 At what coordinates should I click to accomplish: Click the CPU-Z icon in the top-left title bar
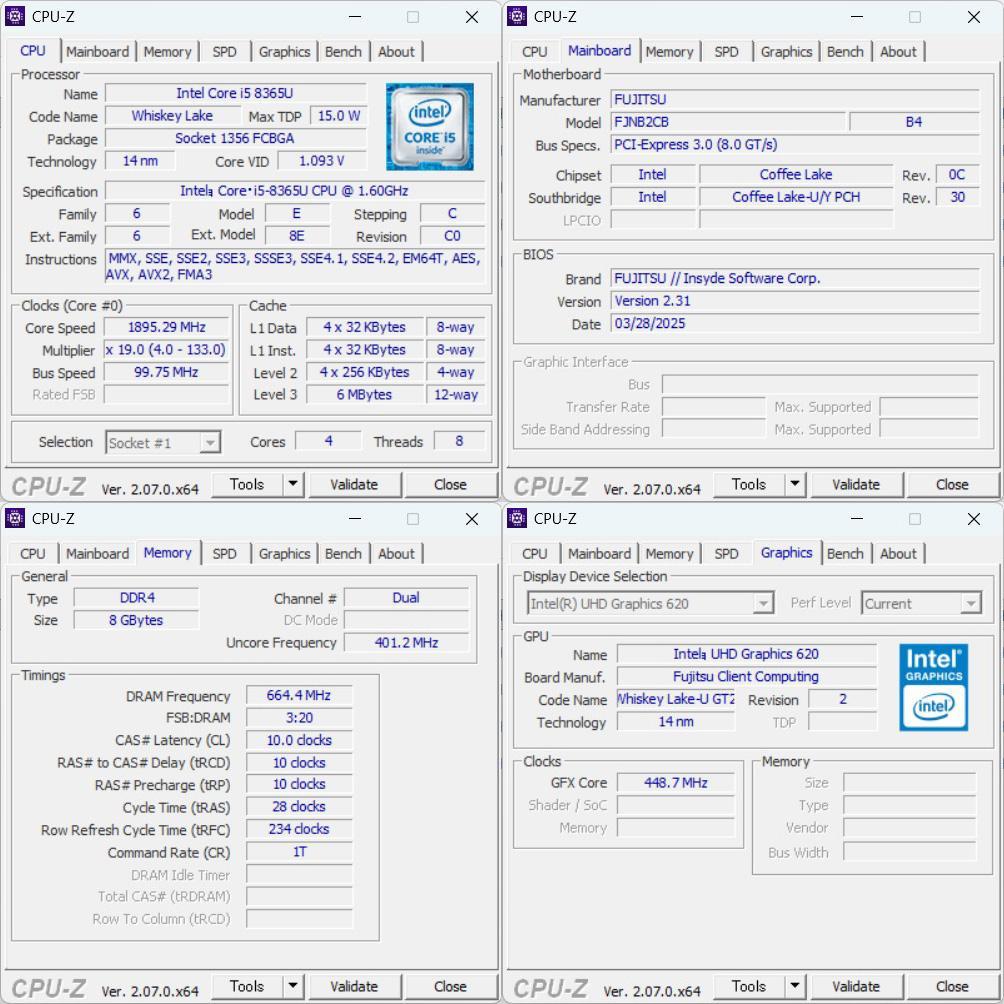16,16
